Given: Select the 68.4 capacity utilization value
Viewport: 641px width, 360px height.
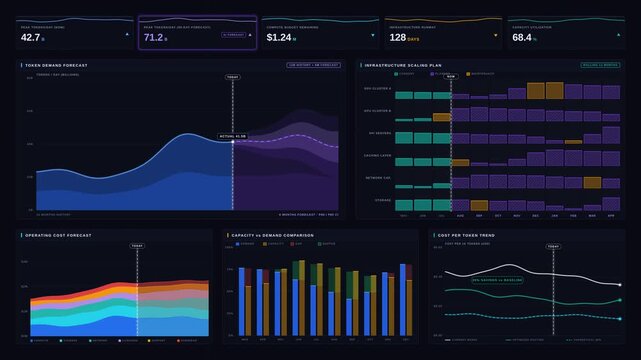Looking at the screenshot, I should tap(522, 38).
